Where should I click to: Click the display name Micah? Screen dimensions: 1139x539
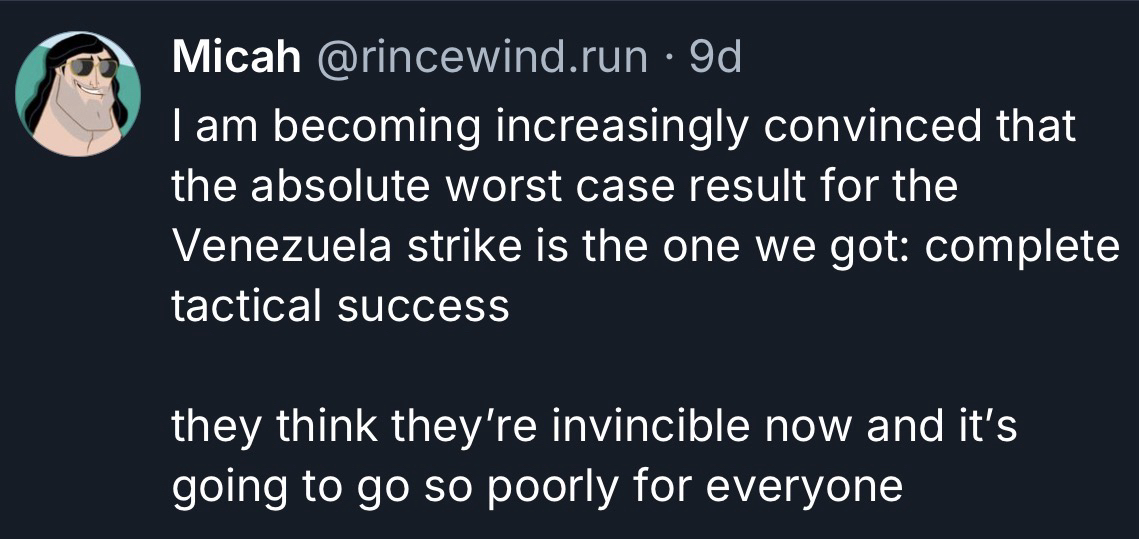coord(237,59)
